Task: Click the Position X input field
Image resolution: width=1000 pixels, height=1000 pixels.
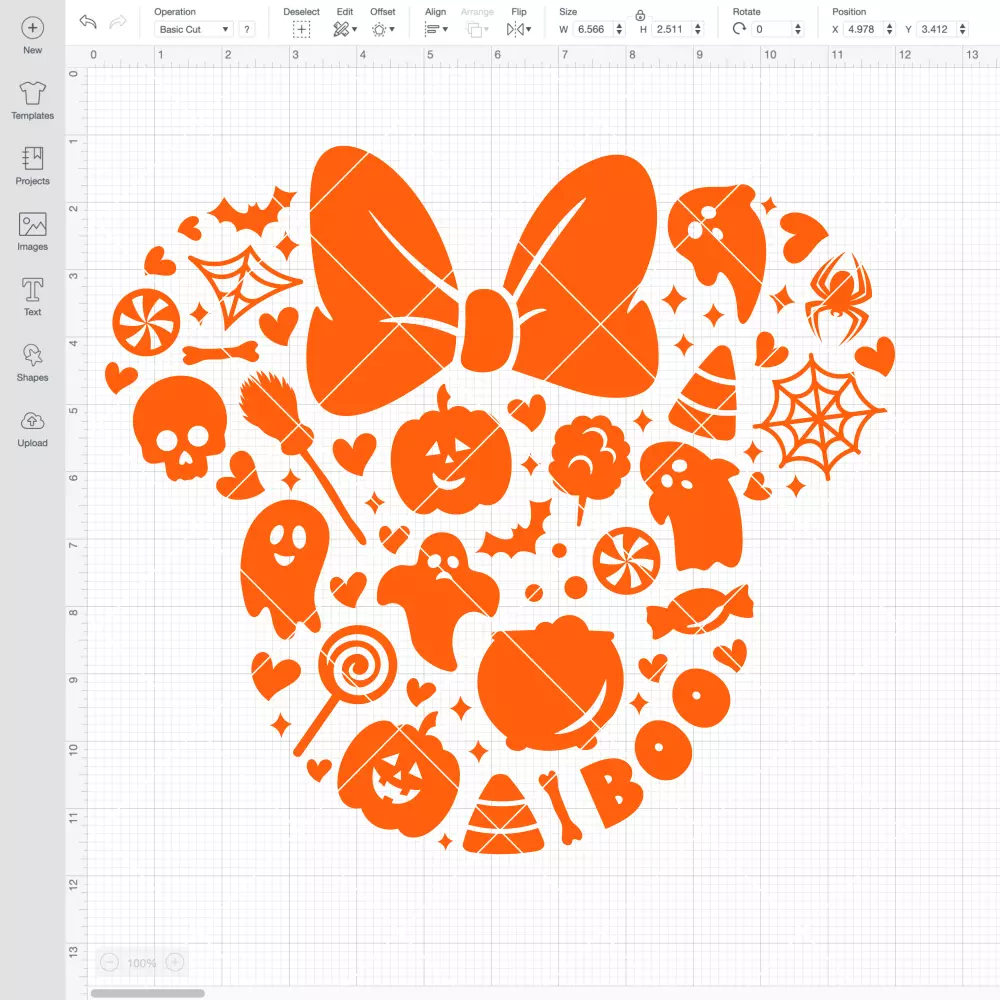Action: 863,29
